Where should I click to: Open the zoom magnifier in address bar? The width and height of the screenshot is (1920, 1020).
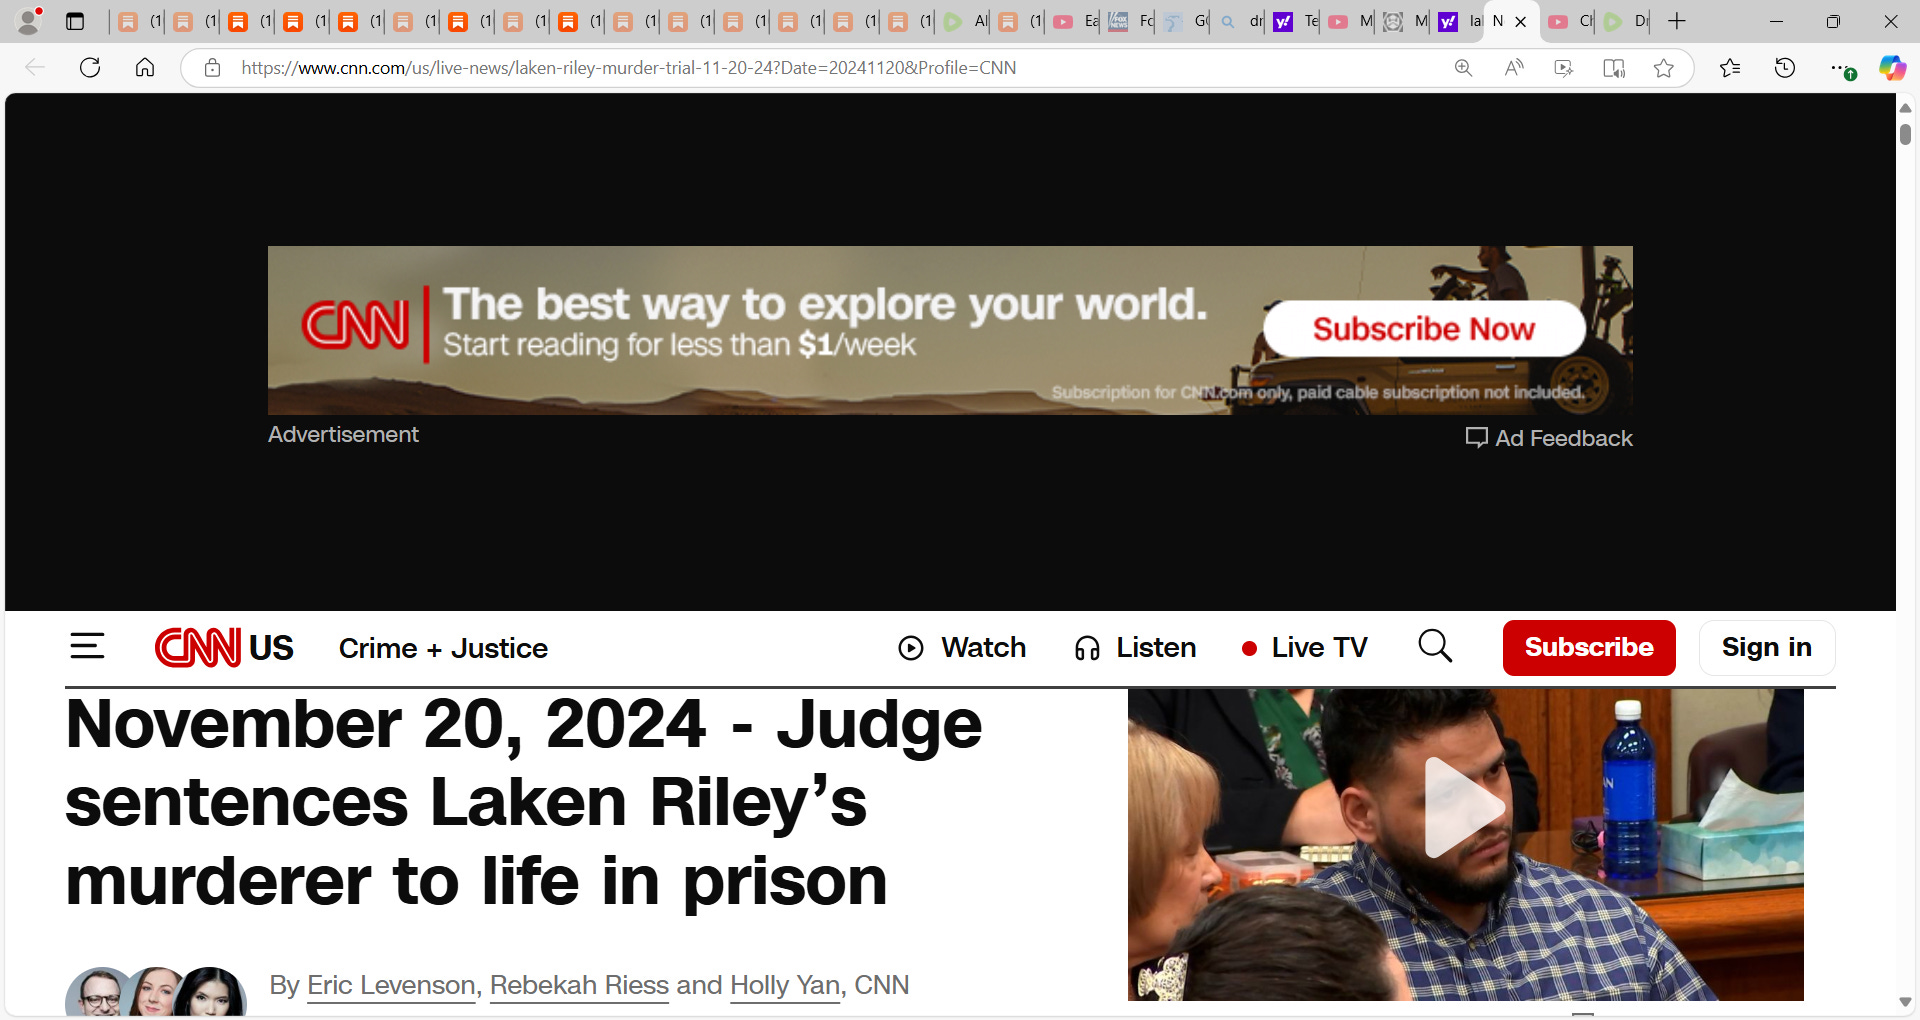click(x=1463, y=67)
